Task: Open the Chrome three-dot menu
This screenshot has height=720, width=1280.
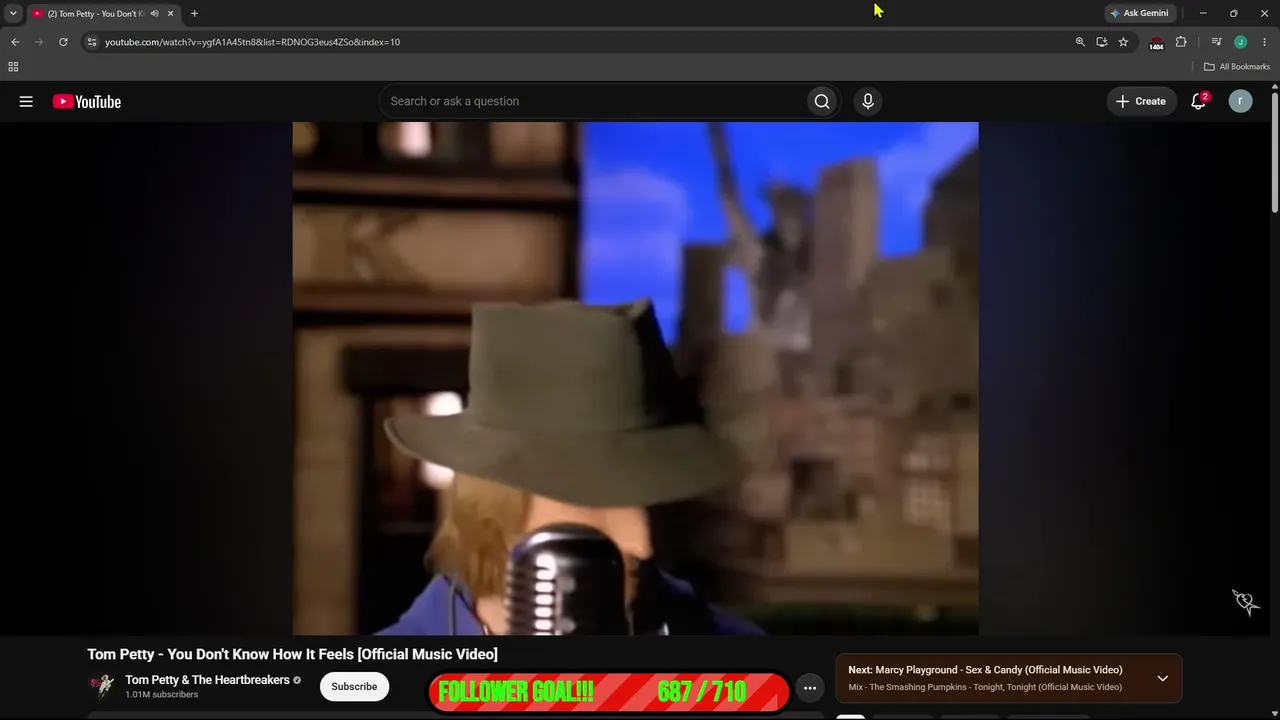Action: coord(1265,42)
